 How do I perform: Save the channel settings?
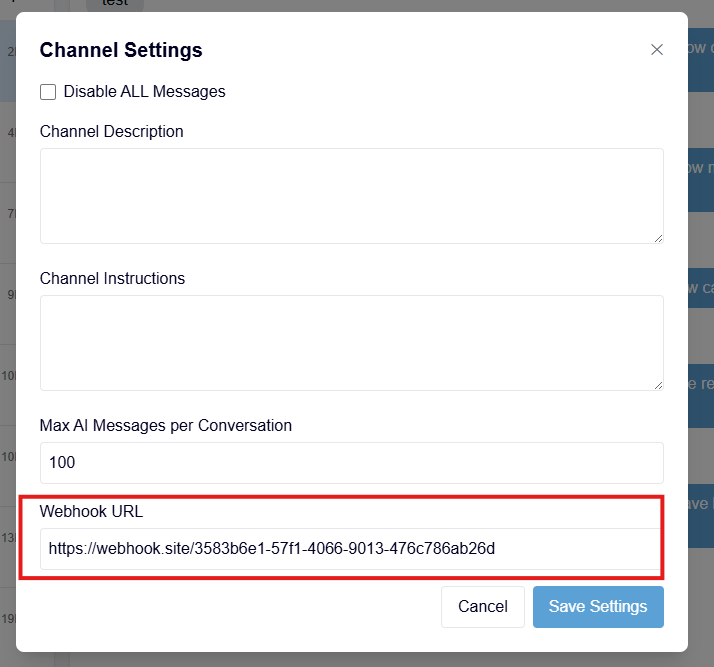point(598,606)
